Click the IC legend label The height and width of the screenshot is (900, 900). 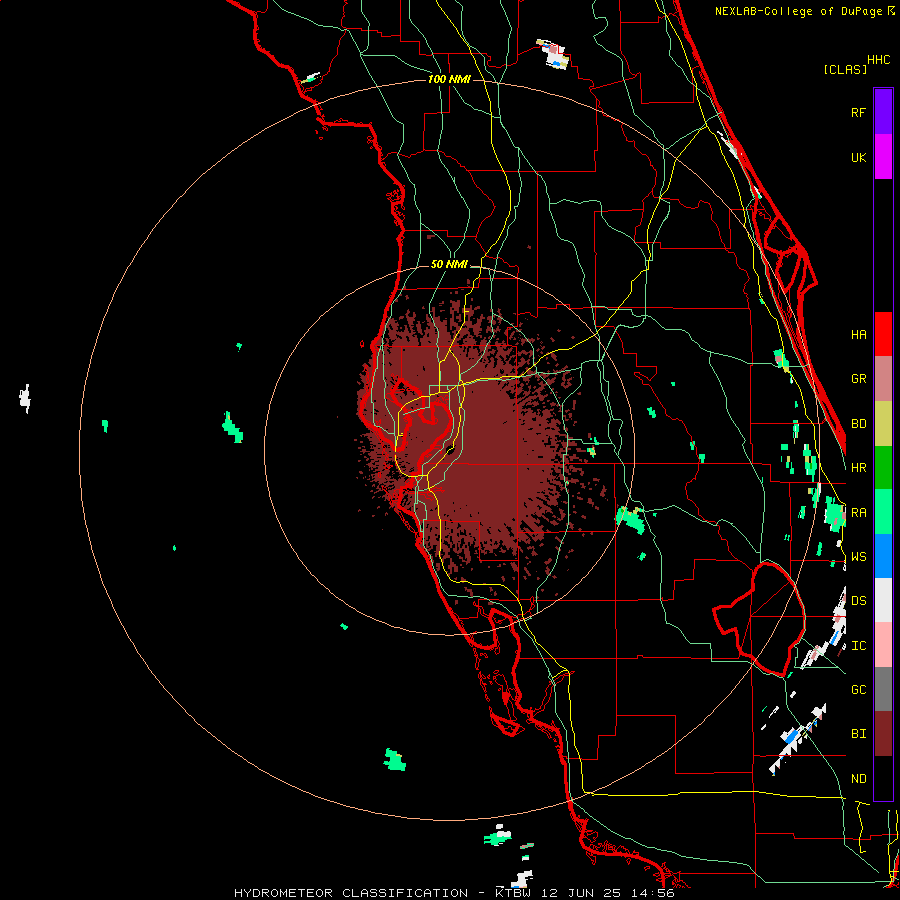coord(858,646)
